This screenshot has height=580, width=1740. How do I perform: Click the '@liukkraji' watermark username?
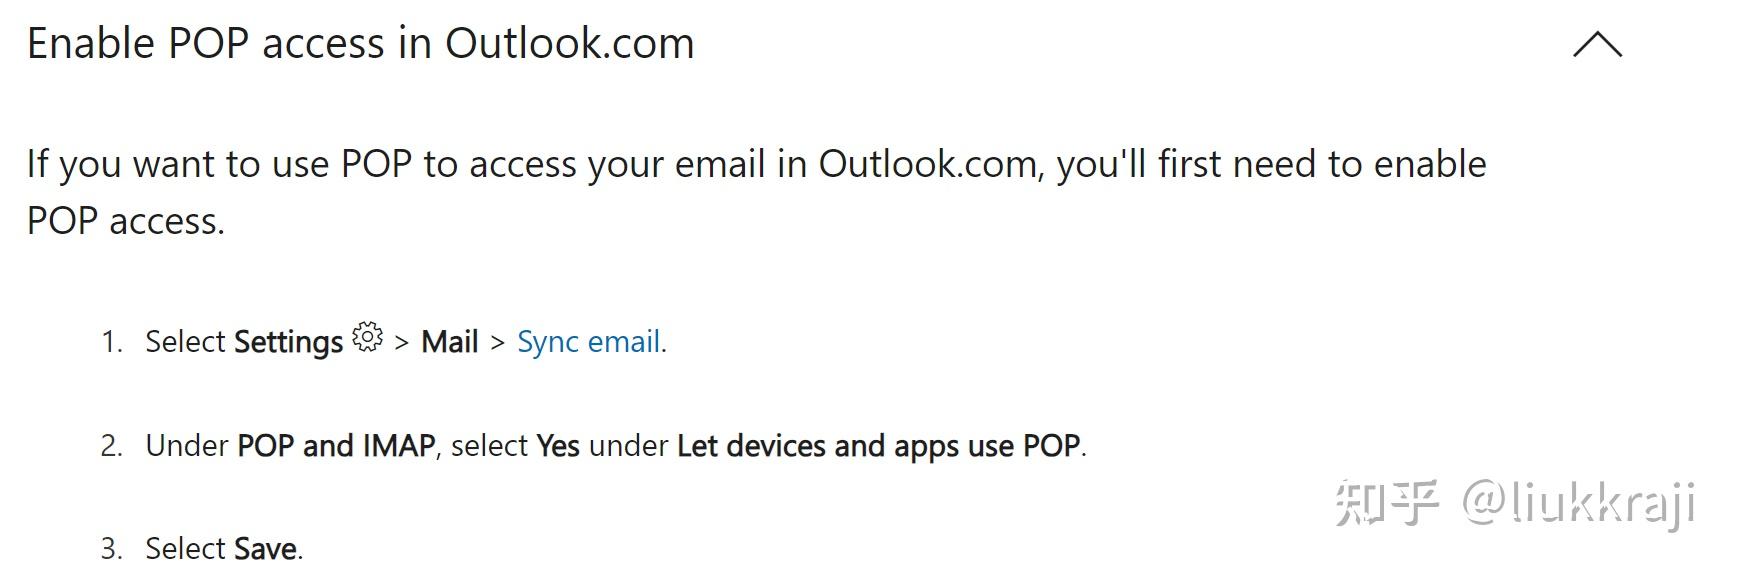pos(1578,502)
